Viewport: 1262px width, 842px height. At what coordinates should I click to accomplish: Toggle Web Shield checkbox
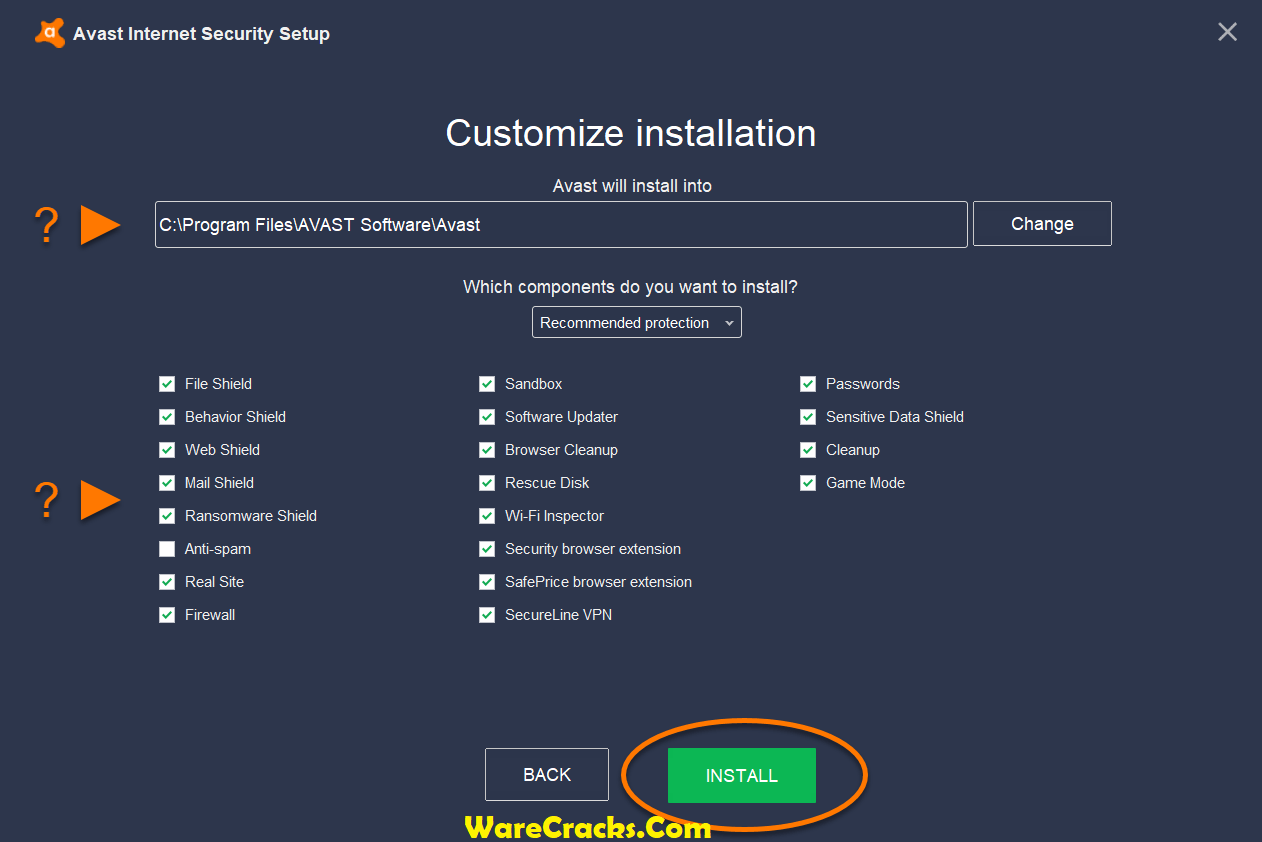167,450
